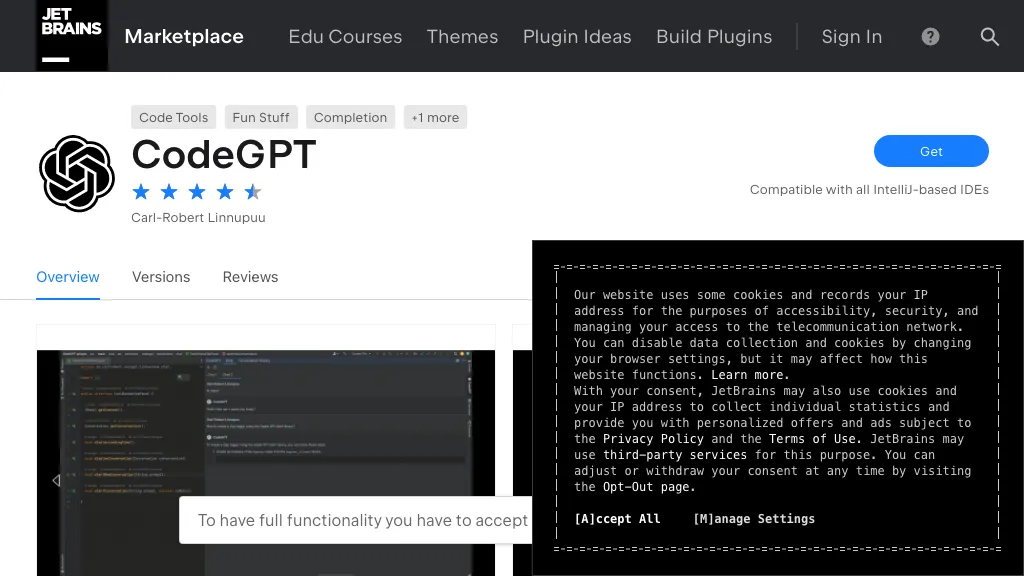Image resolution: width=1024 pixels, height=576 pixels.
Task: Click the JetBrains logo
Action: [71, 35]
